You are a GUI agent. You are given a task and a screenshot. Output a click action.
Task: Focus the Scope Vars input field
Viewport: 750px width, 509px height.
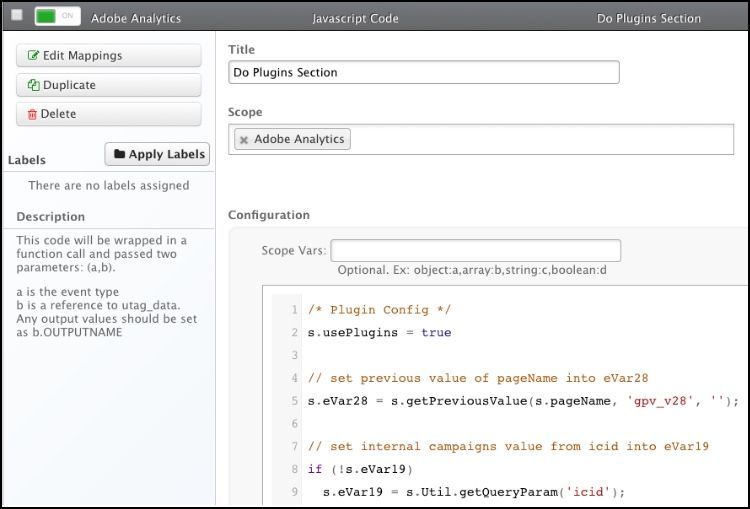pos(475,250)
